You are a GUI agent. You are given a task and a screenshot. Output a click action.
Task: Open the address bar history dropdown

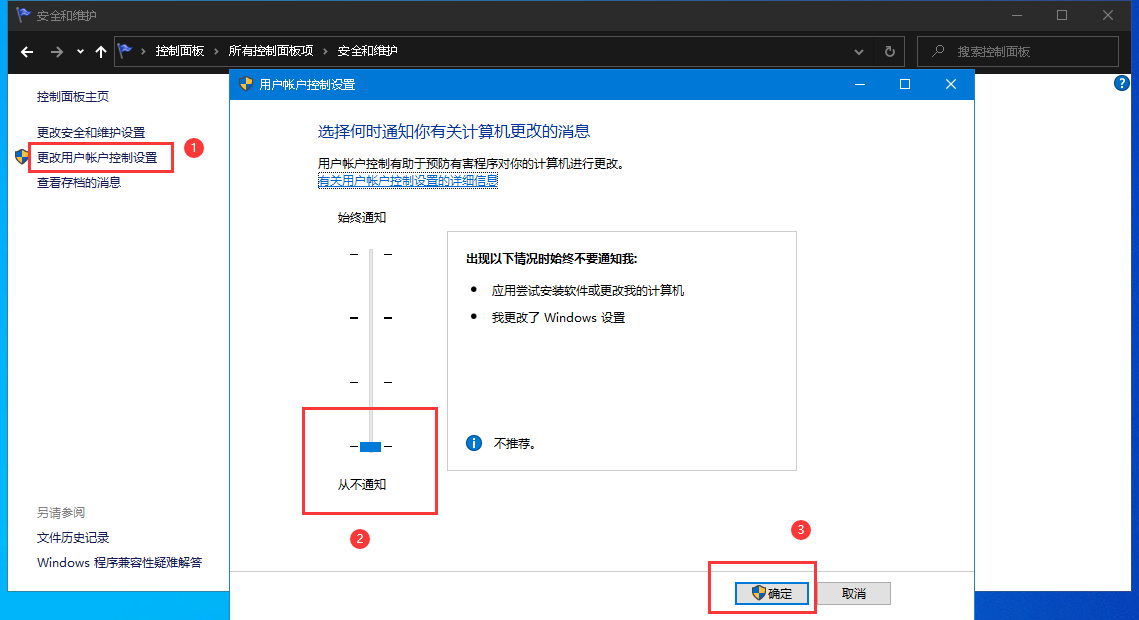(x=859, y=52)
